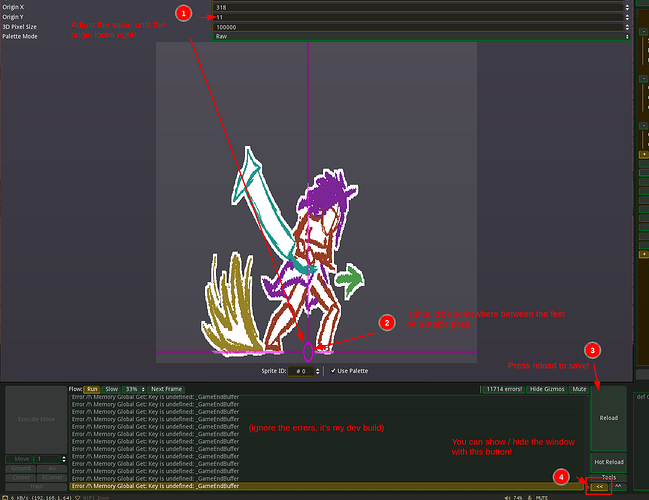Click the Next Frame button
Viewport: 649px width, 500px height.
[x=166, y=389]
